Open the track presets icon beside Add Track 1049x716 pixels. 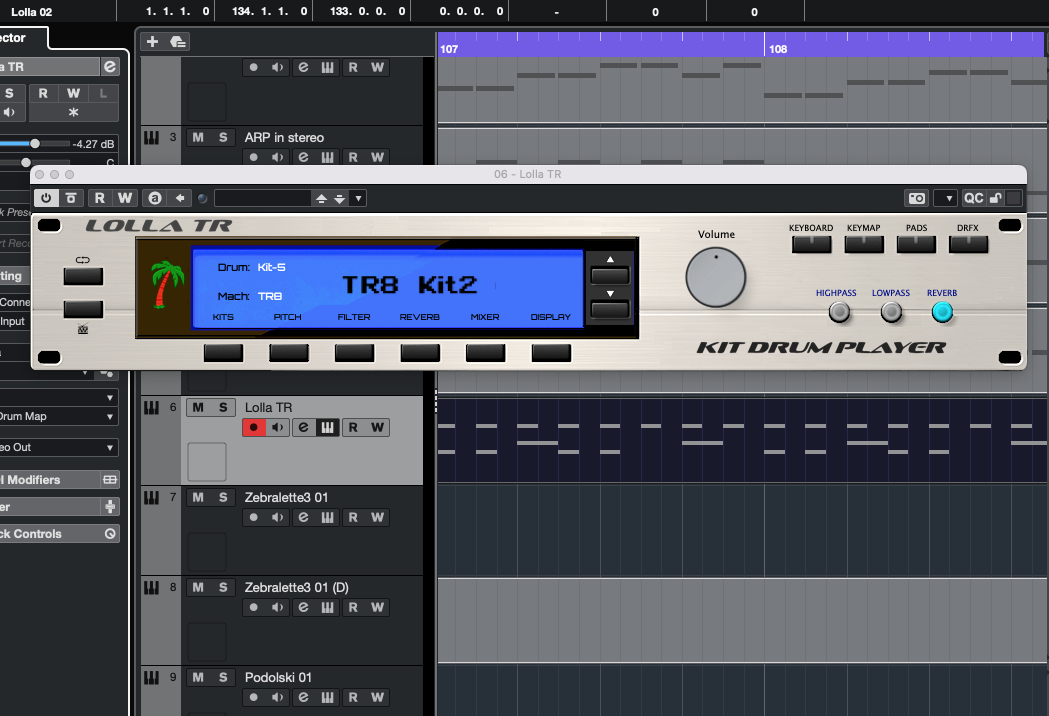coord(177,41)
